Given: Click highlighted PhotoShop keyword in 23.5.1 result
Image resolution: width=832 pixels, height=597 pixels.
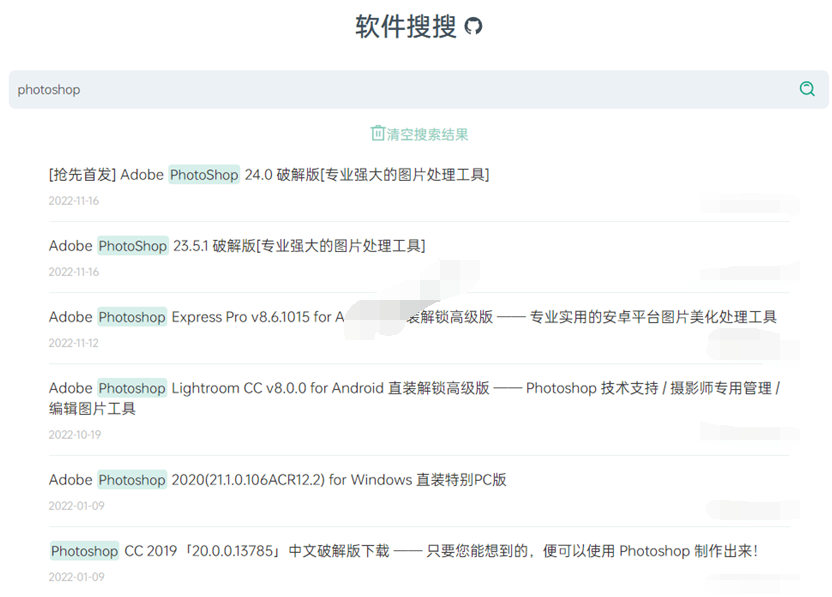Looking at the screenshot, I should (x=132, y=246).
